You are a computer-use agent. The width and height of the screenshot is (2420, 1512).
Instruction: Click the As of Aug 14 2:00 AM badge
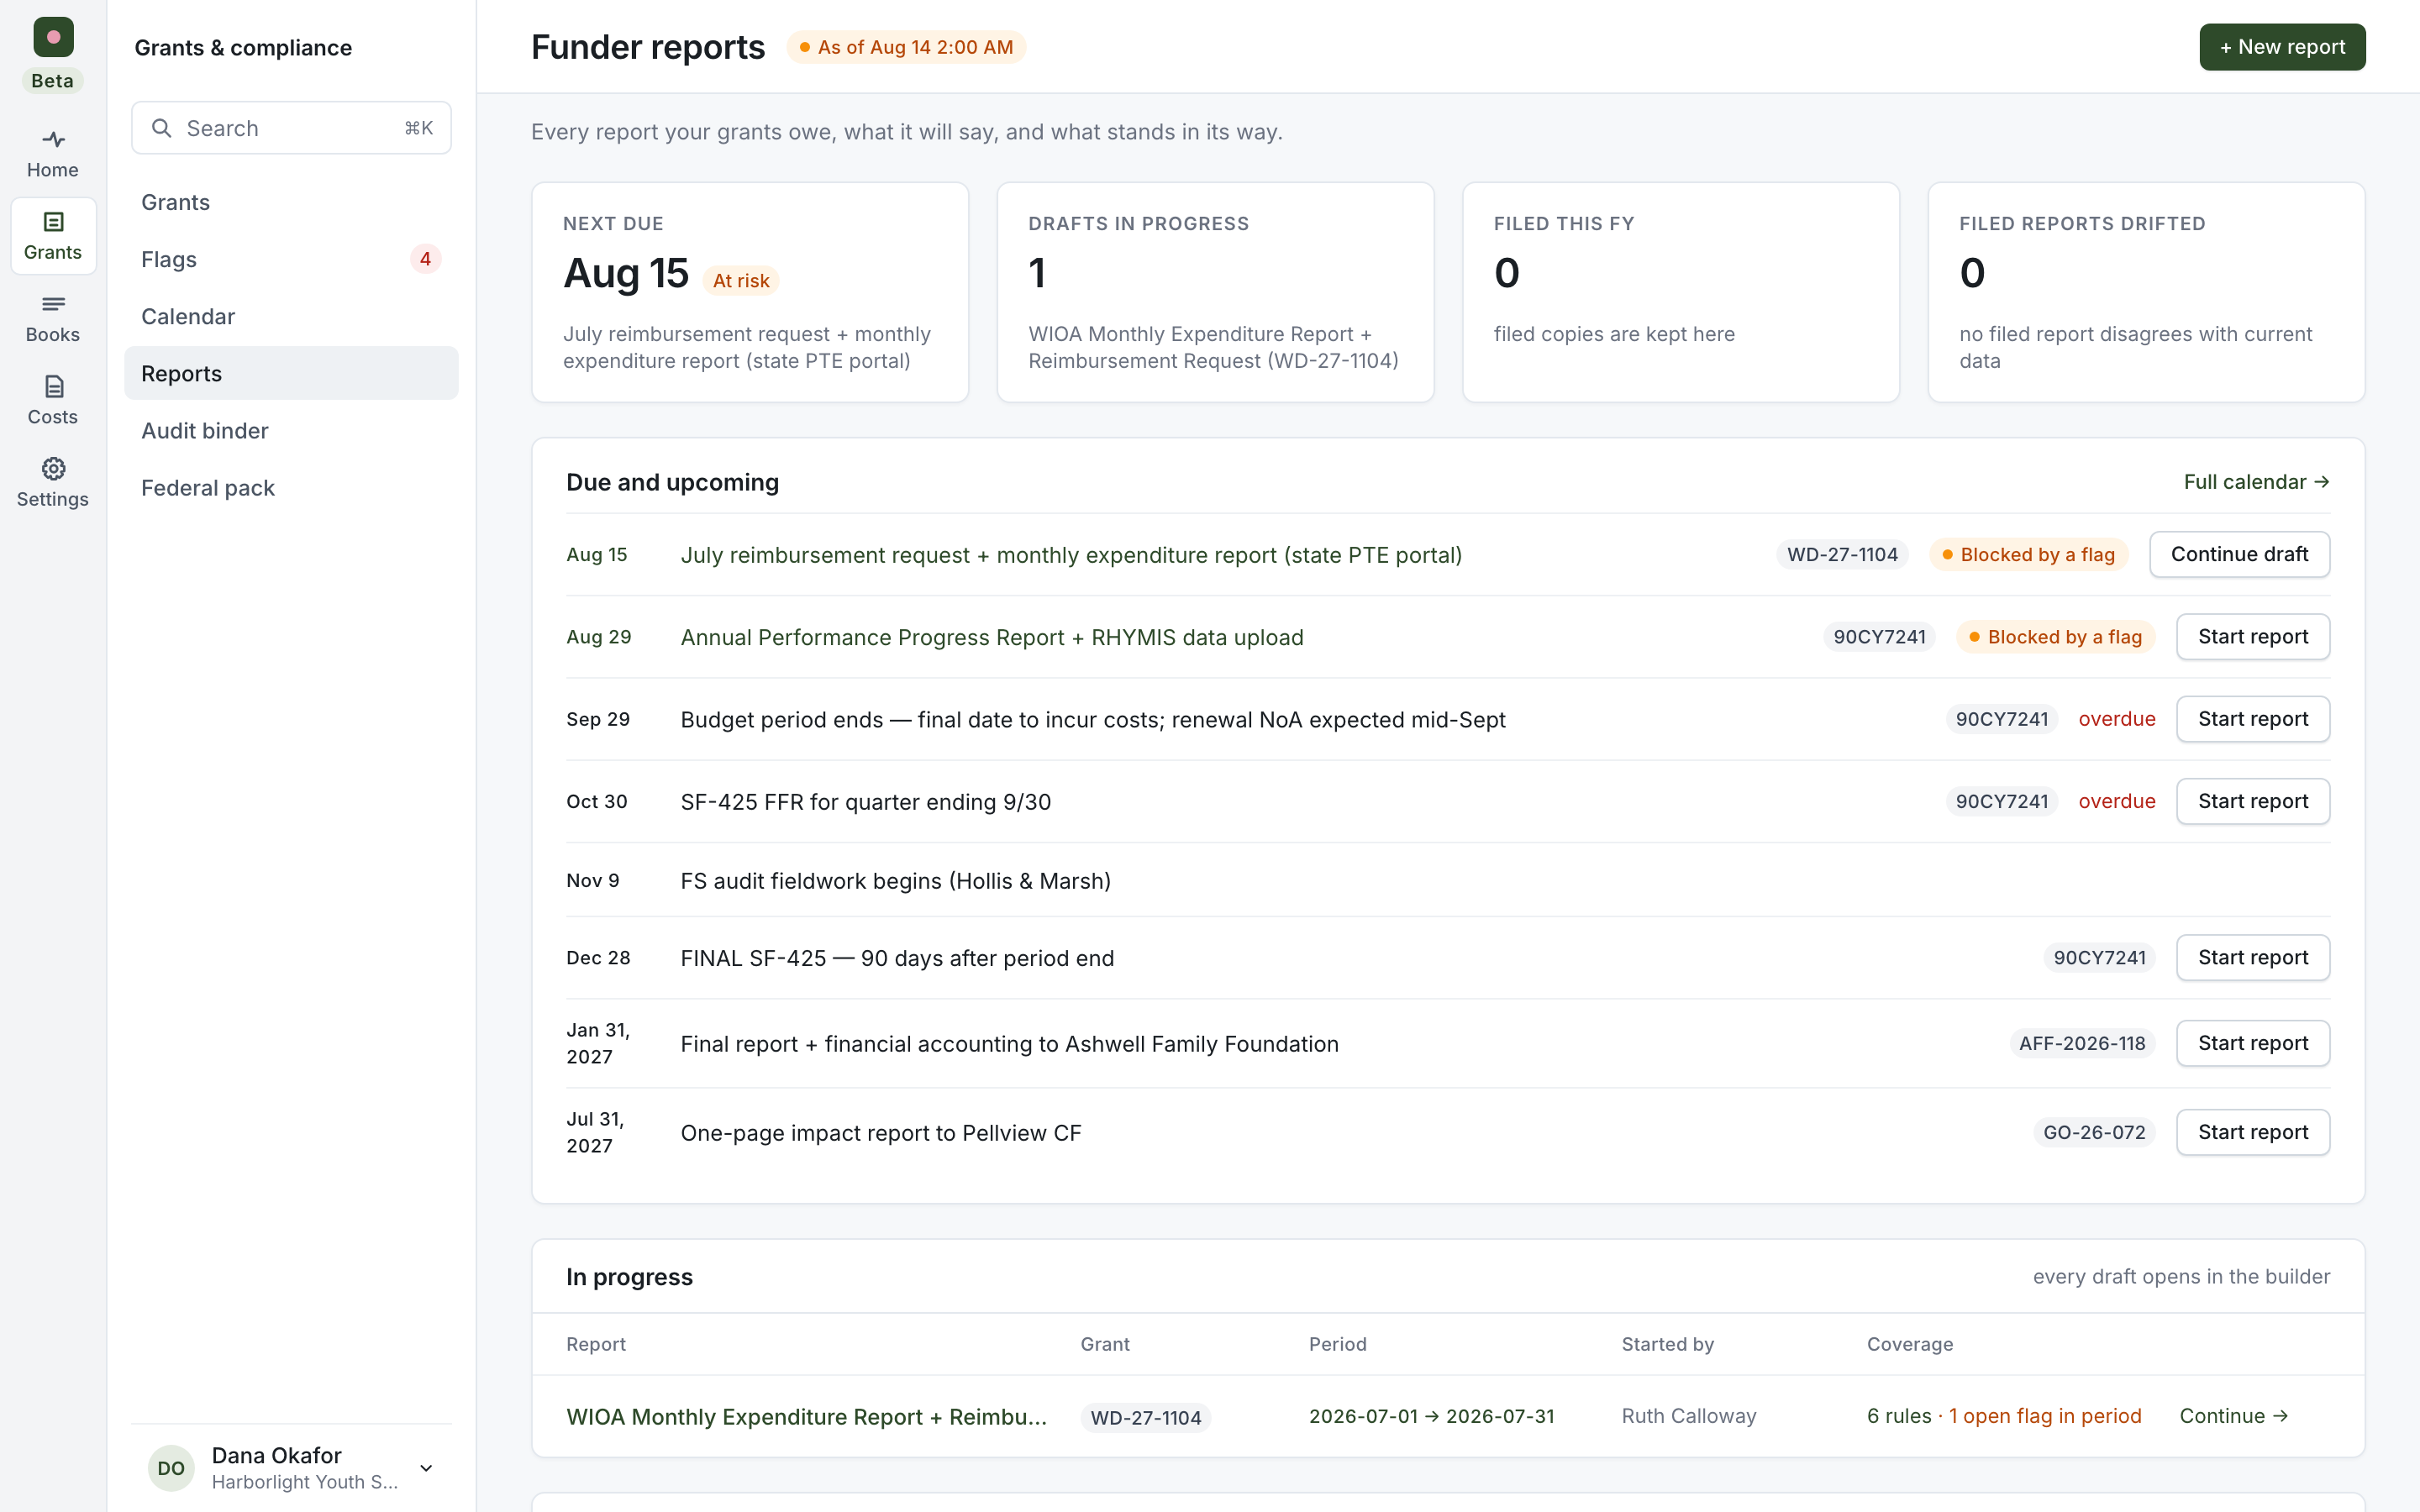point(906,47)
